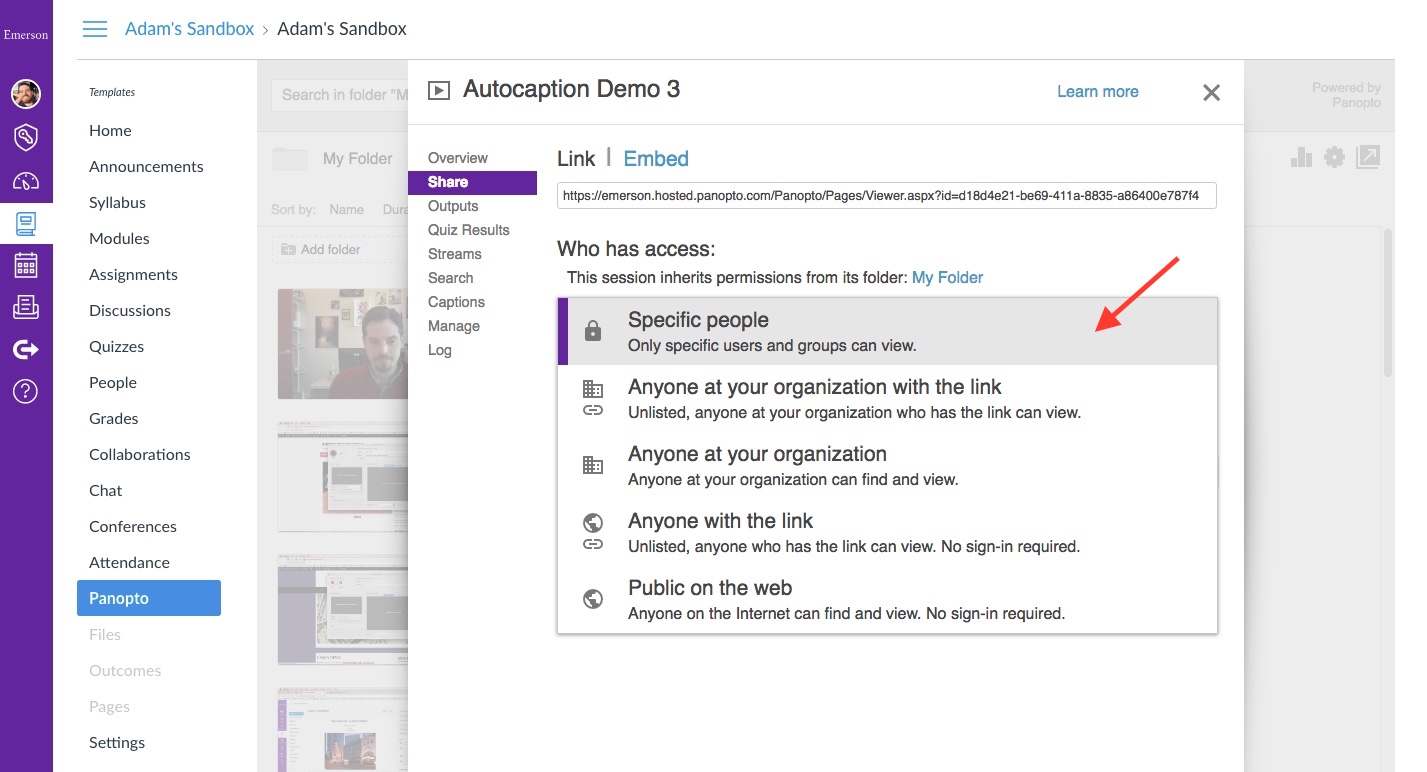The width and height of the screenshot is (1427, 772).
Task: Select Panopto in course navigation
Action: pos(149,598)
